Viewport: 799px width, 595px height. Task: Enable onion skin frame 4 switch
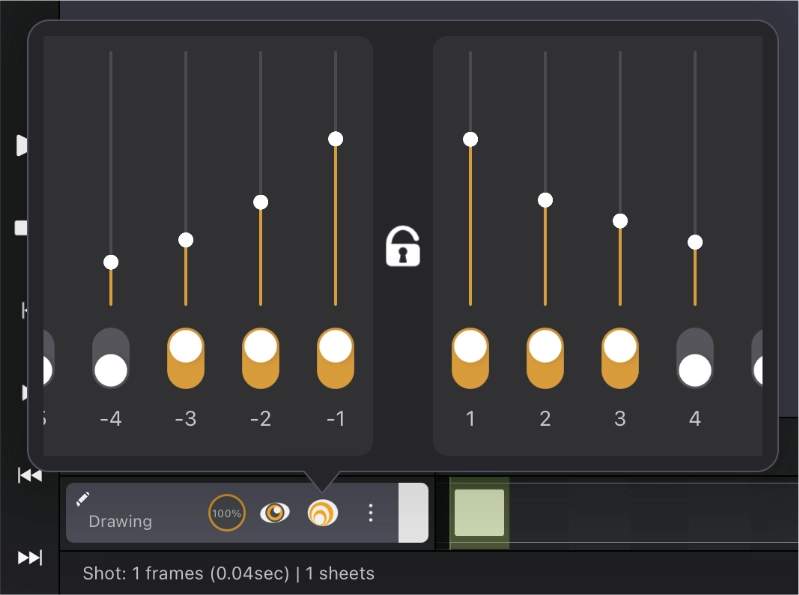[695, 358]
